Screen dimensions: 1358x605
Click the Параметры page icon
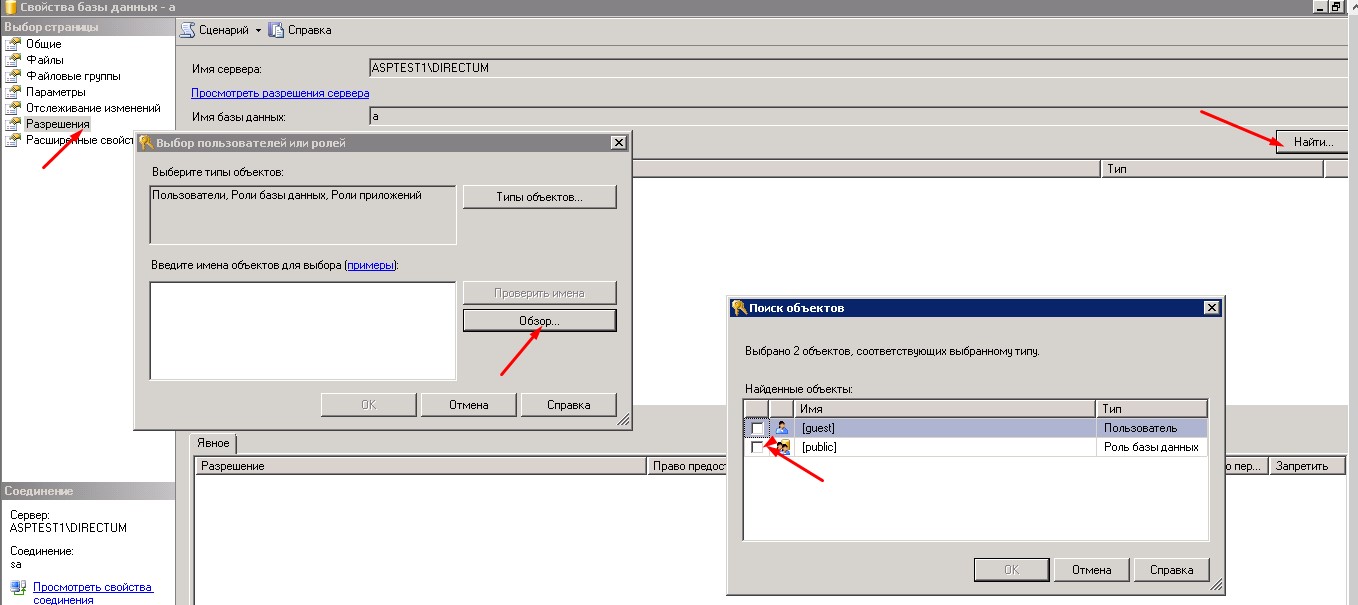click(13, 92)
